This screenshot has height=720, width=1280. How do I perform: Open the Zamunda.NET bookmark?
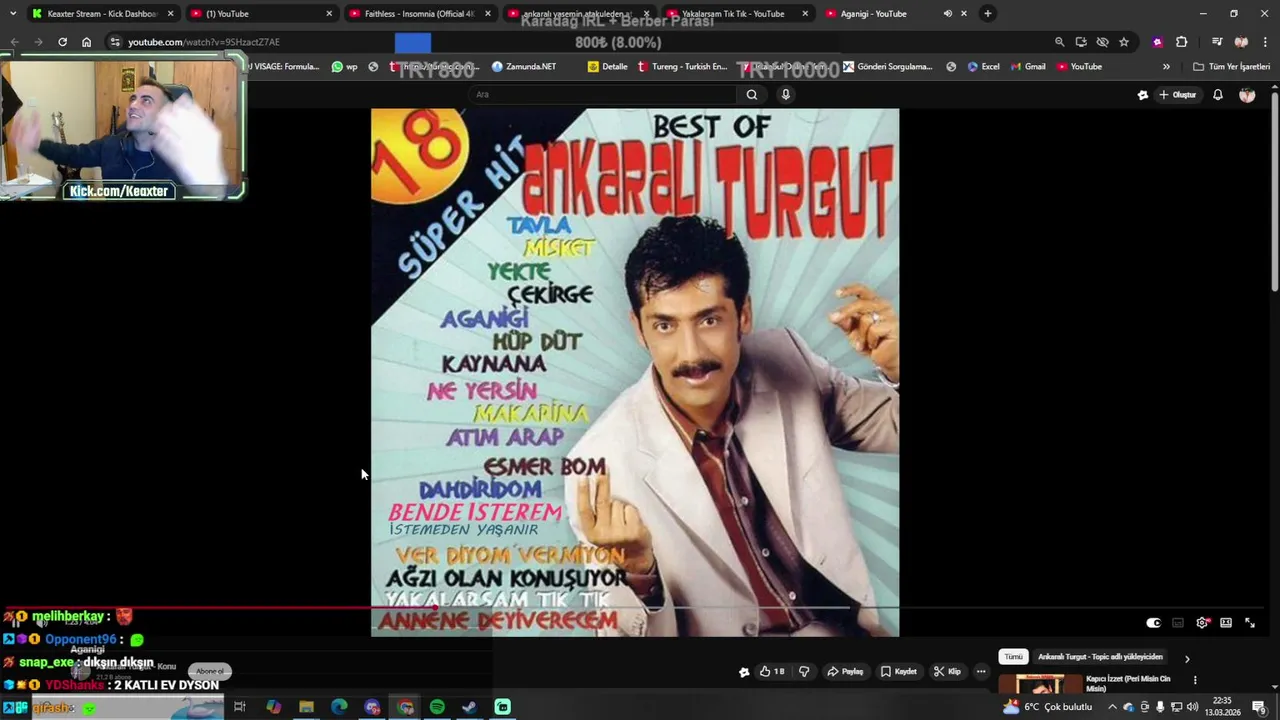[x=524, y=67]
